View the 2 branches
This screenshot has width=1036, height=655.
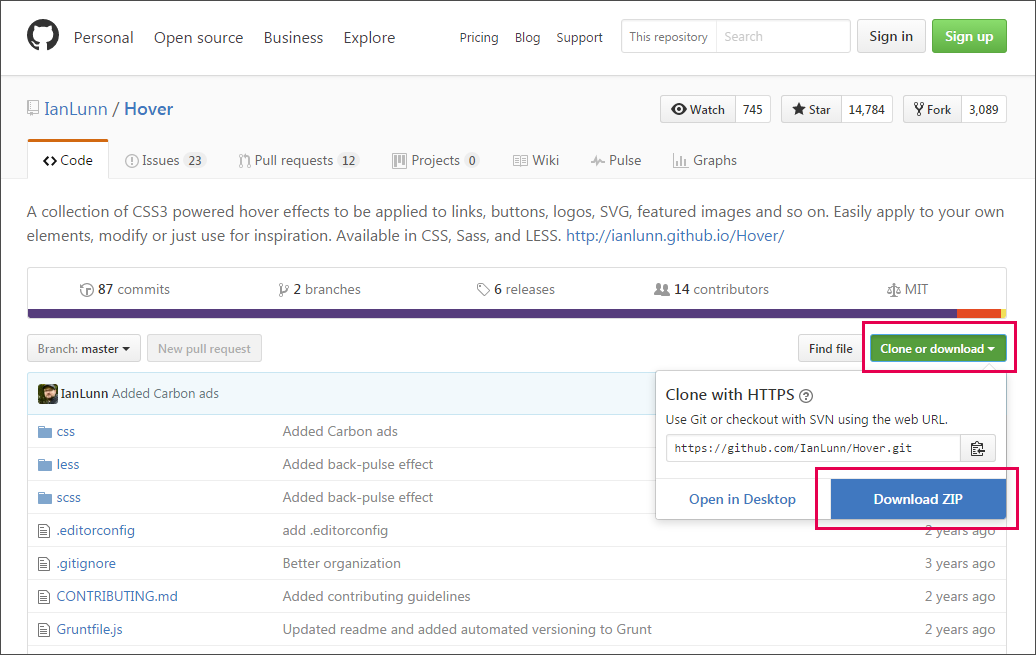point(320,289)
